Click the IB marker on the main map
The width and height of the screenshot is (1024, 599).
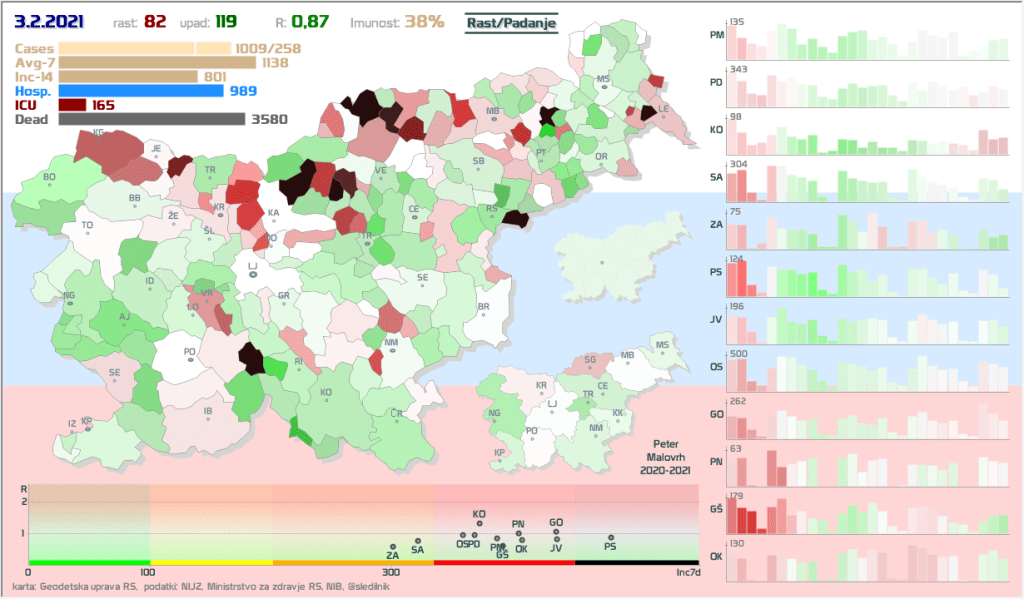pyautogui.click(x=208, y=410)
